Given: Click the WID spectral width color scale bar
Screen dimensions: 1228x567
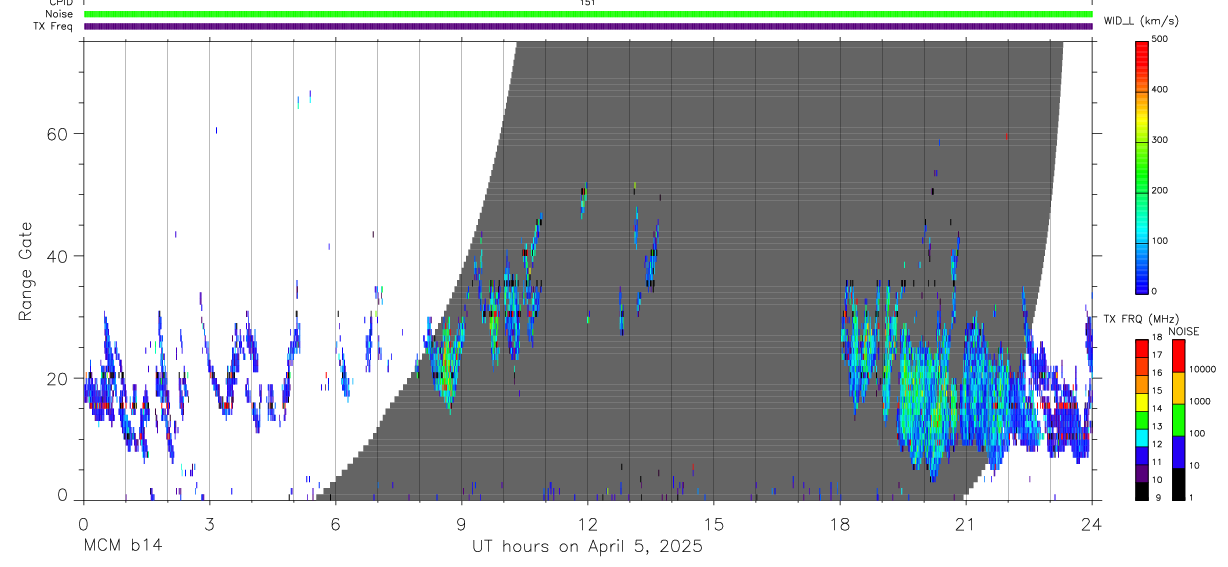Looking at the screenshot, I should [x=1142, y=166].
